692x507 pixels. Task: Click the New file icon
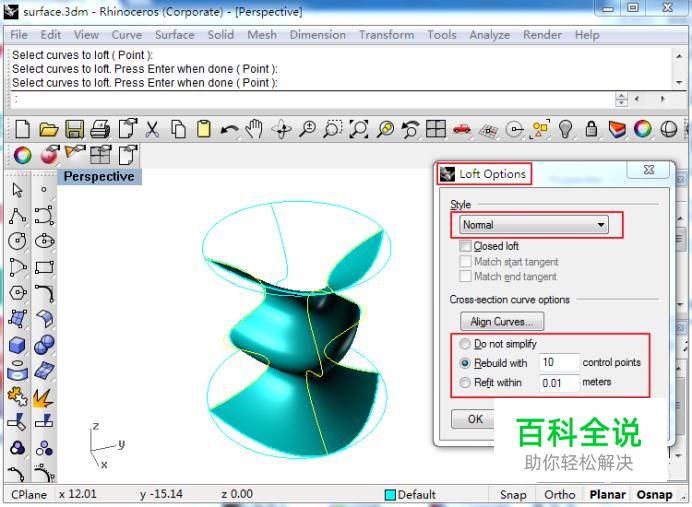(x=22, y=129)
